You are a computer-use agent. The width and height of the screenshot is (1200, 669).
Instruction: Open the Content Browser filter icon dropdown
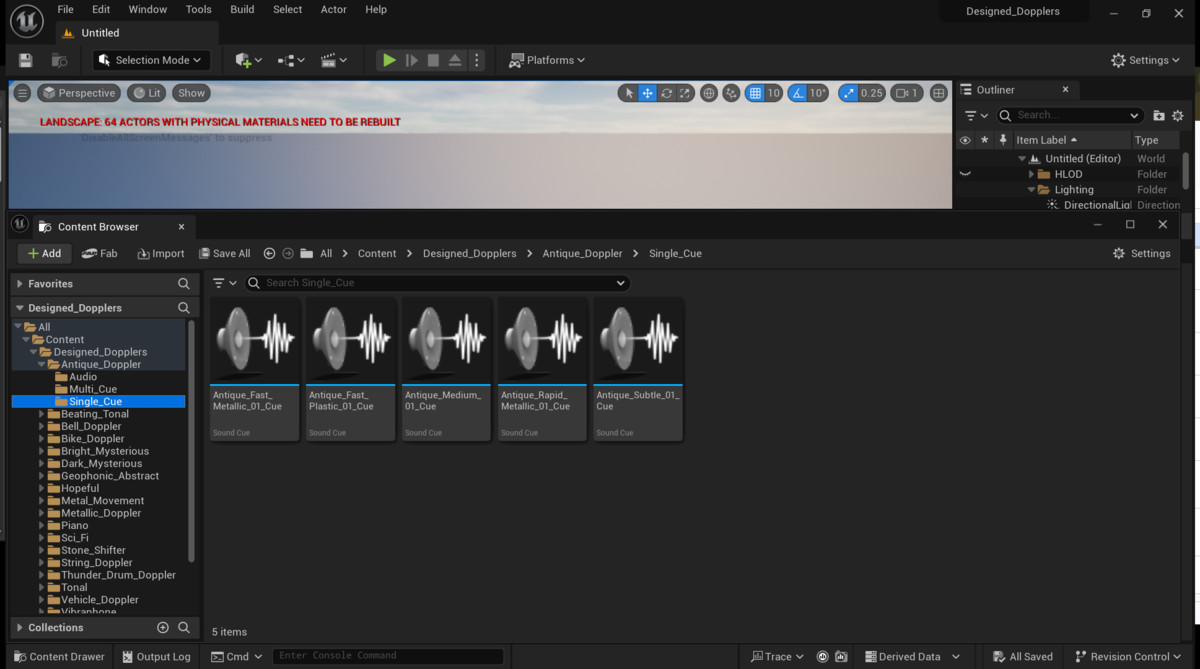coord(222,283)
